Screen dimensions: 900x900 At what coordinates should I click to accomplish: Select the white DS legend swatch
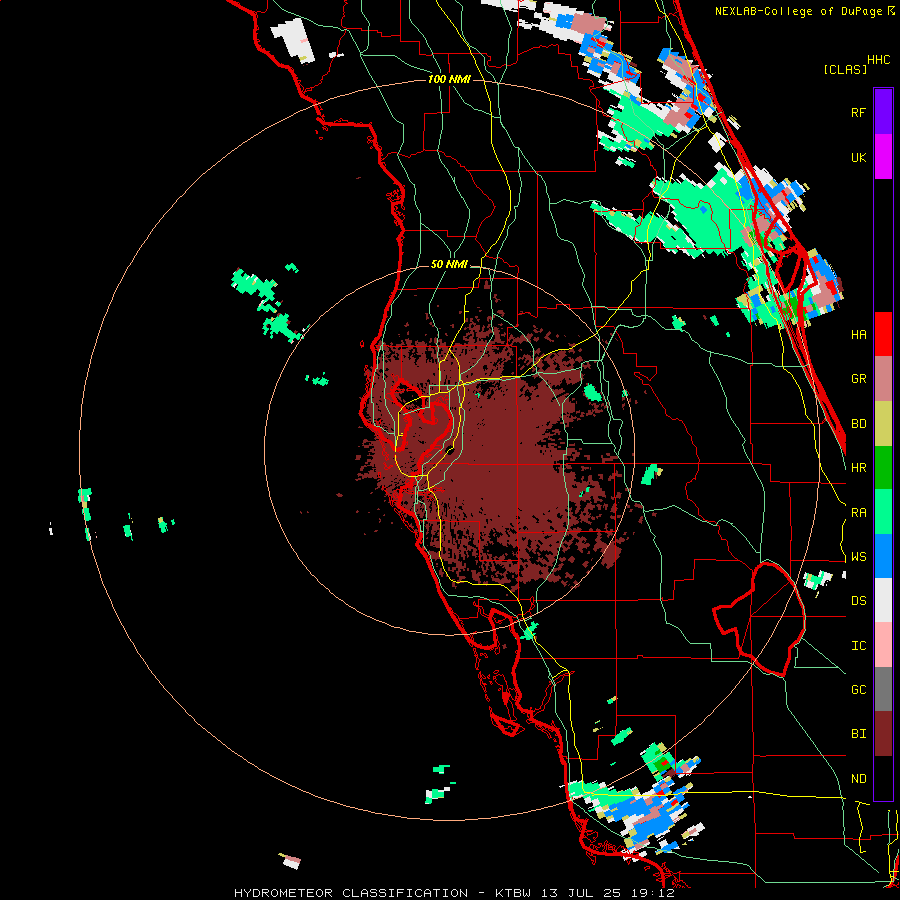coord(883,600)
